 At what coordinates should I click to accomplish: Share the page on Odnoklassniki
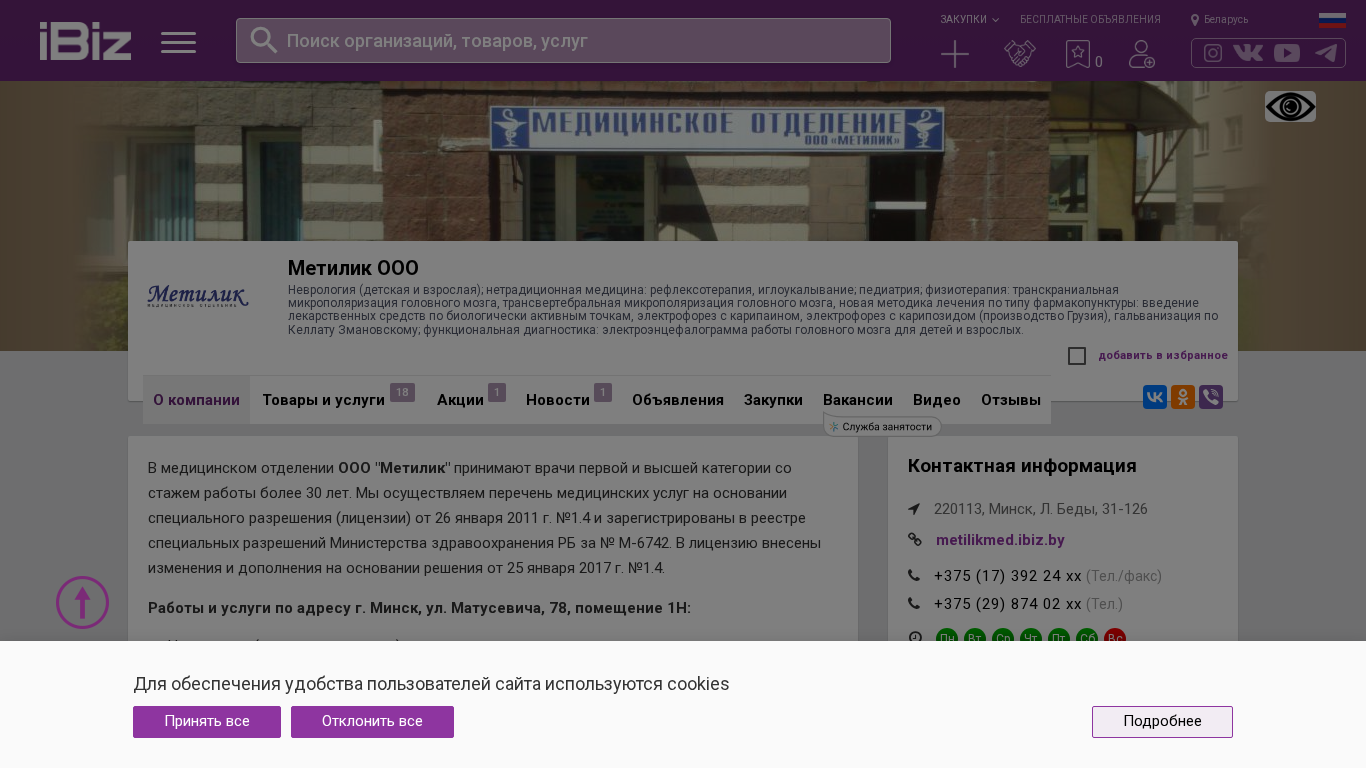tap(1183, 397)
